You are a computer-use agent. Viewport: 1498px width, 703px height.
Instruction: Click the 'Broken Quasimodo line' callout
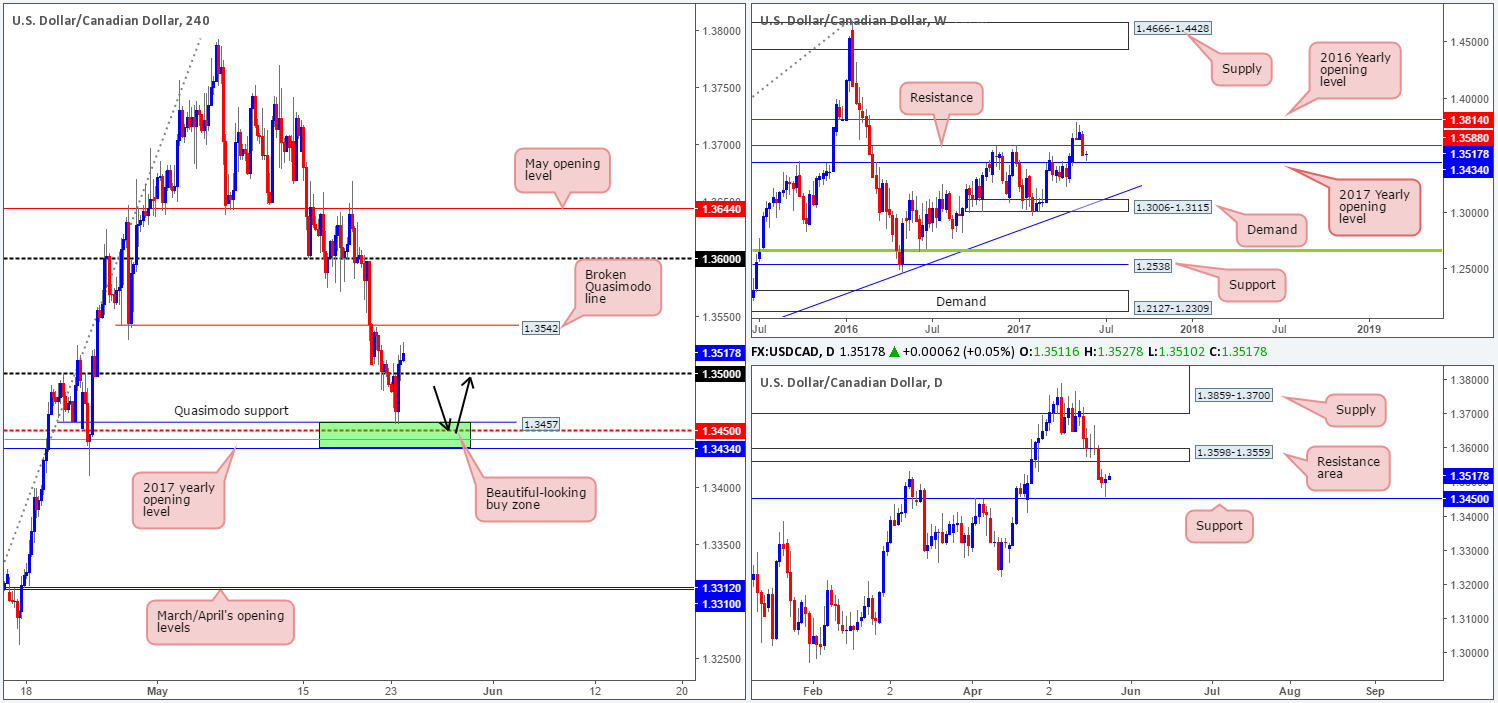click(x=618, y=287)
